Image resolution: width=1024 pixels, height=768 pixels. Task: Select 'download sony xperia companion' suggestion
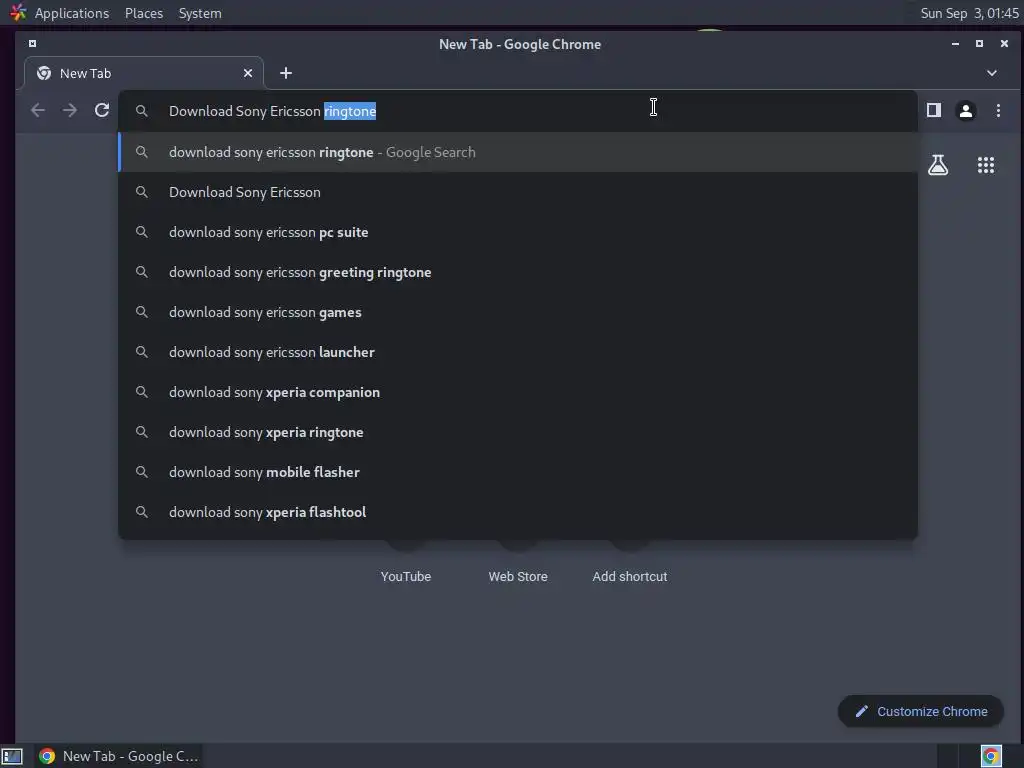[517, 392]
